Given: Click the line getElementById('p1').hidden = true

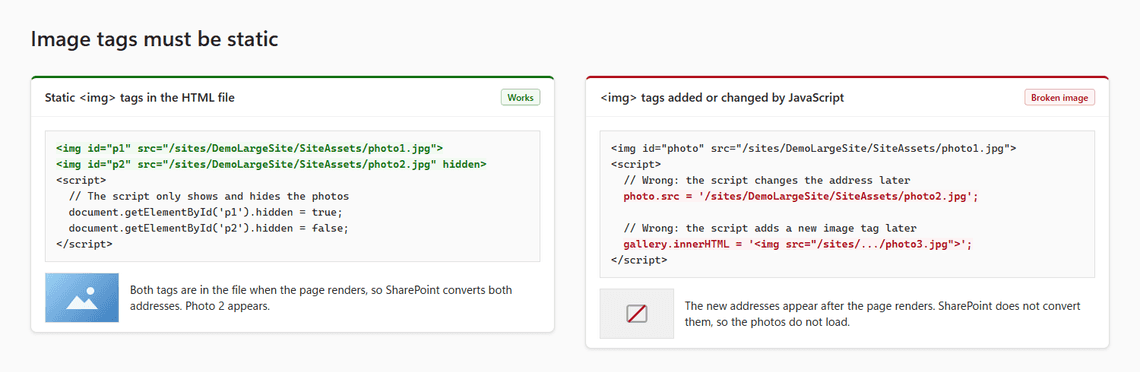Looking at the screenshot, I should pyautogui.click(x=205, y=212).
